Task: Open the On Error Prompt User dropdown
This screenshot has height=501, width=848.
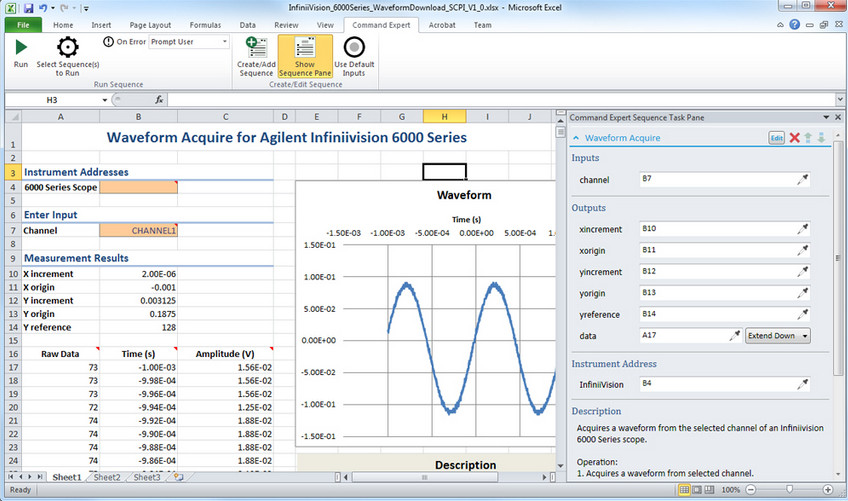Action: click(225, 42)
